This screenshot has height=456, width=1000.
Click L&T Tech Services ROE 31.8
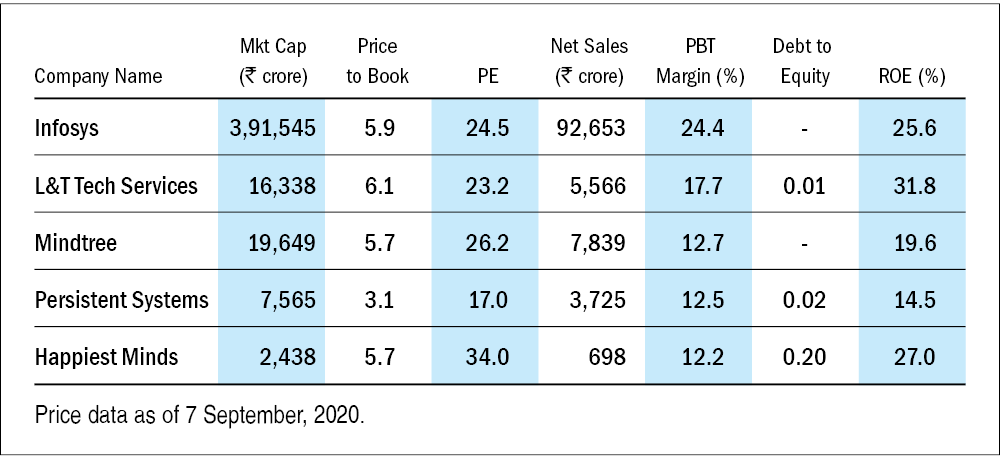pos(914,185)
